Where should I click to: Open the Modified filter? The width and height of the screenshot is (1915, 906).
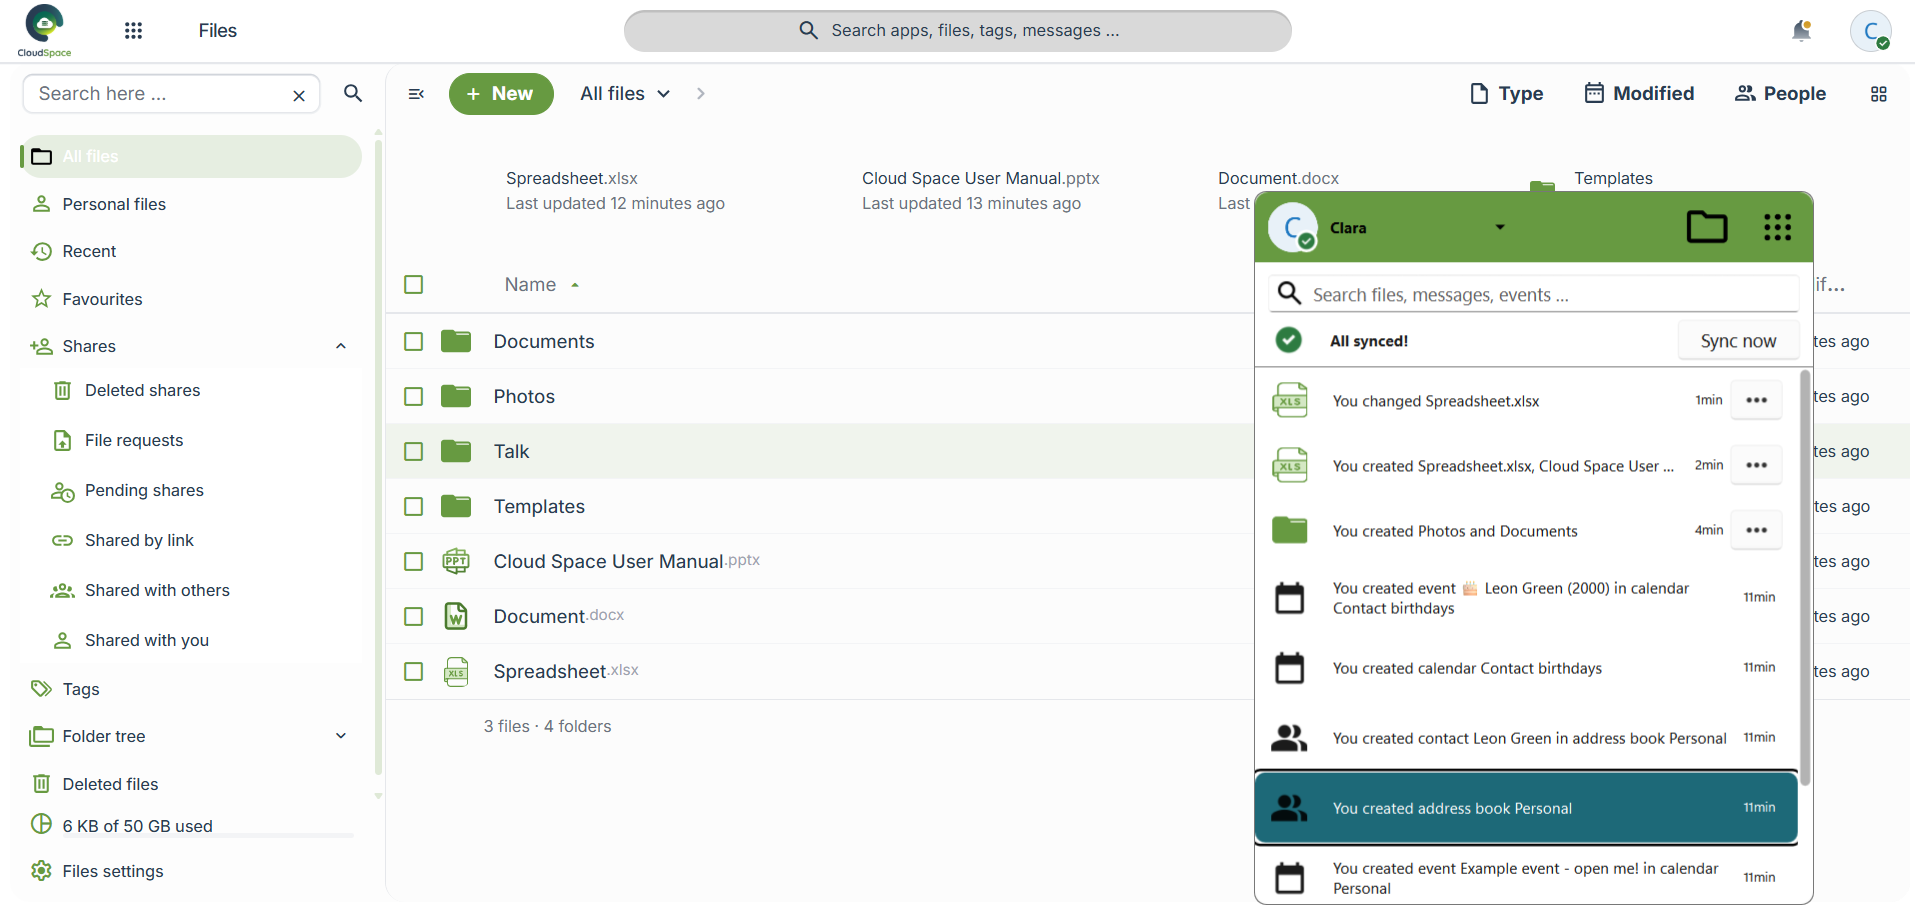click(x=1640, y=94)
